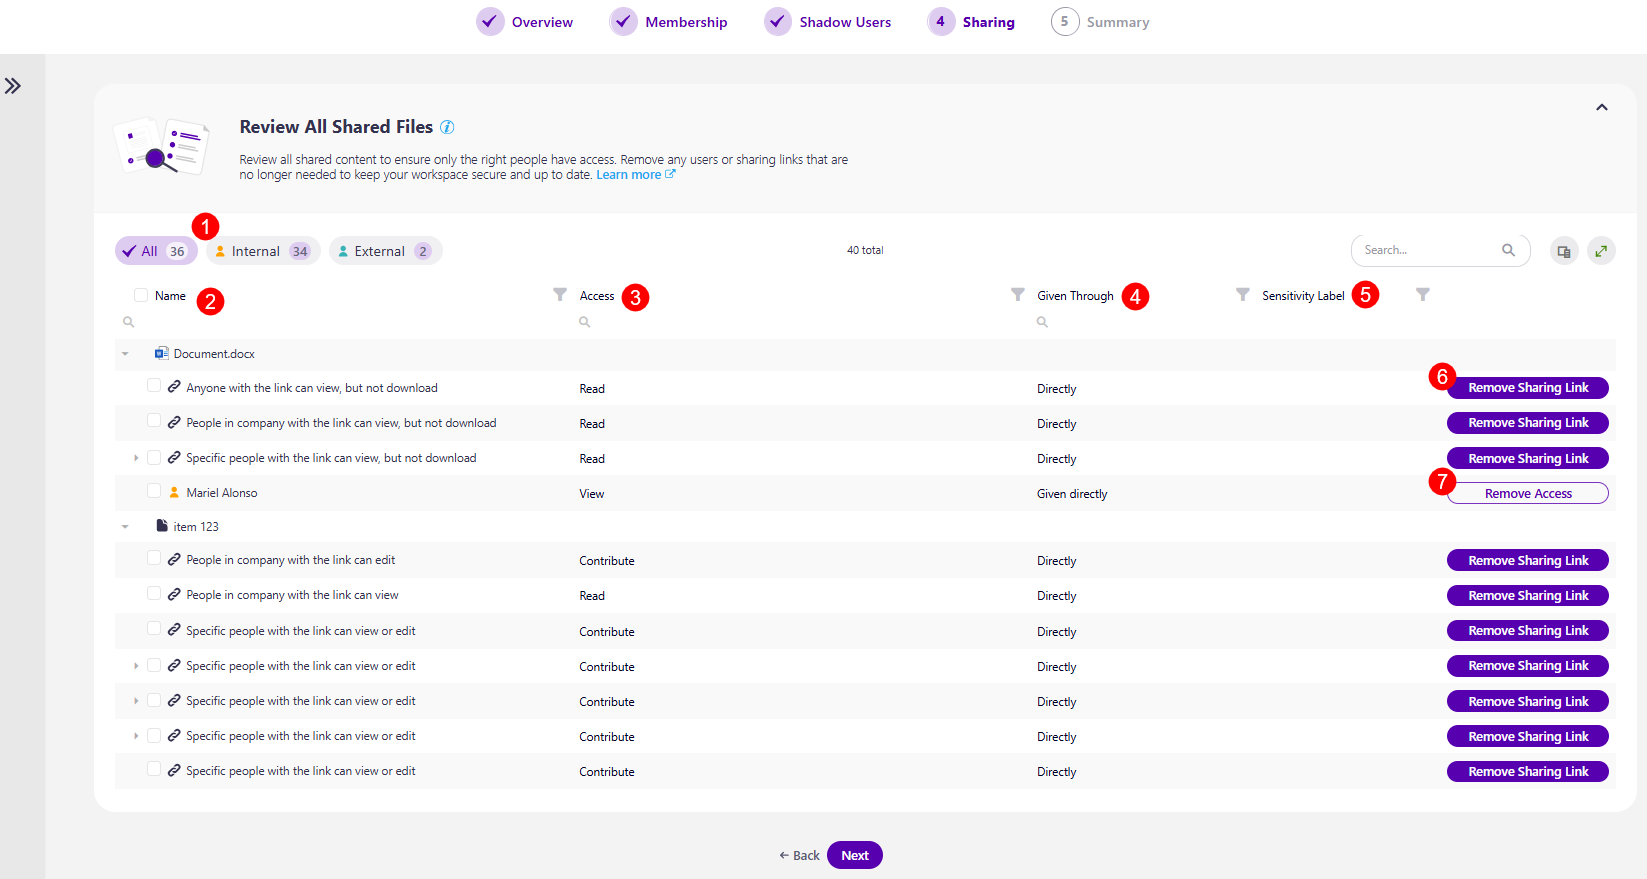Open the Learn more link
This screenshot has width=1647, height=879.
(x=635, y=175)
